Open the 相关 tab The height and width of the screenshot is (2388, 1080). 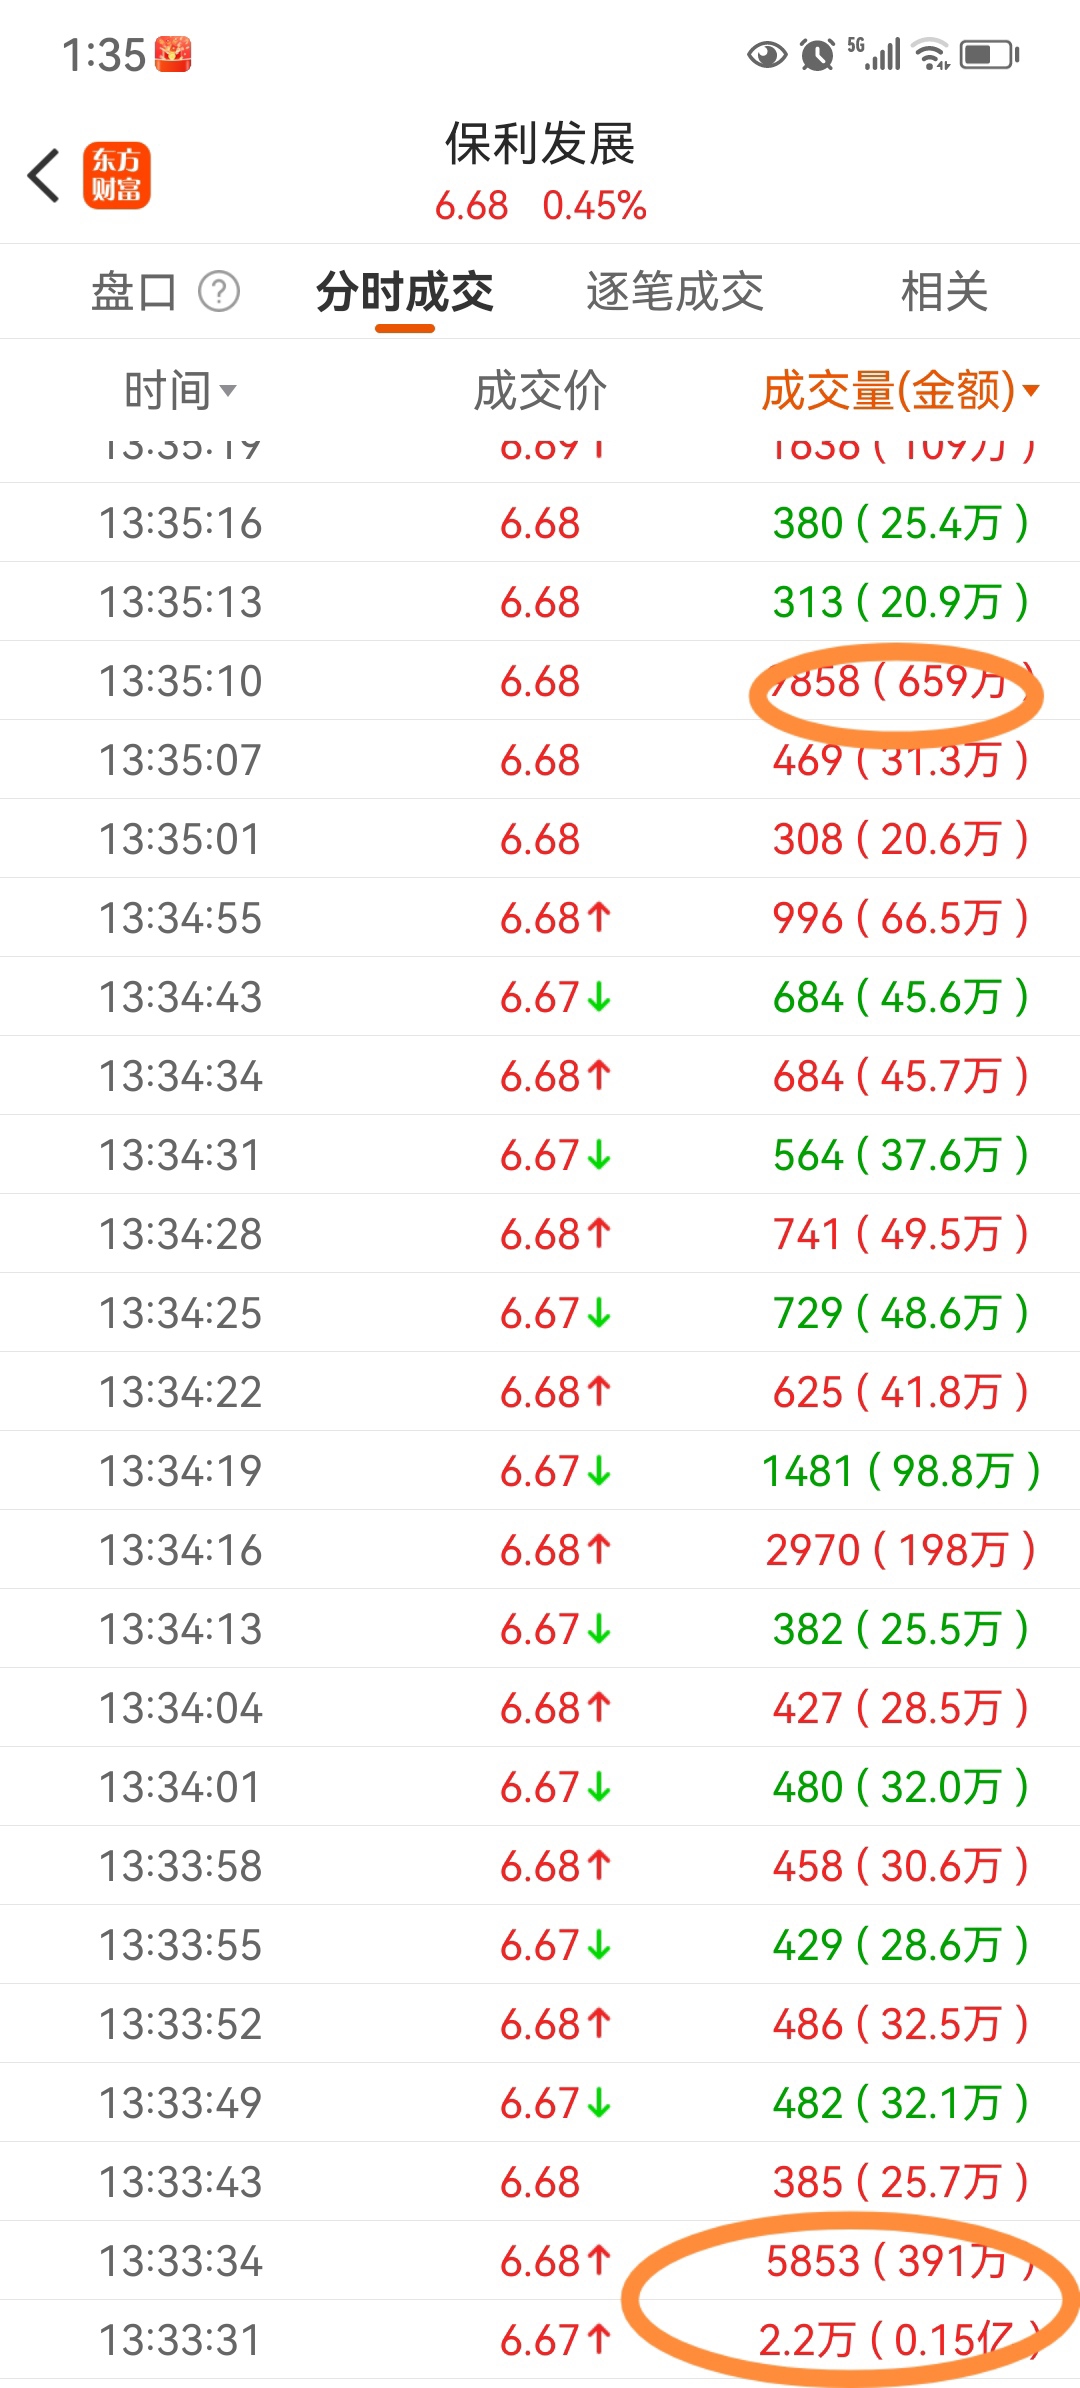[945, 292]
